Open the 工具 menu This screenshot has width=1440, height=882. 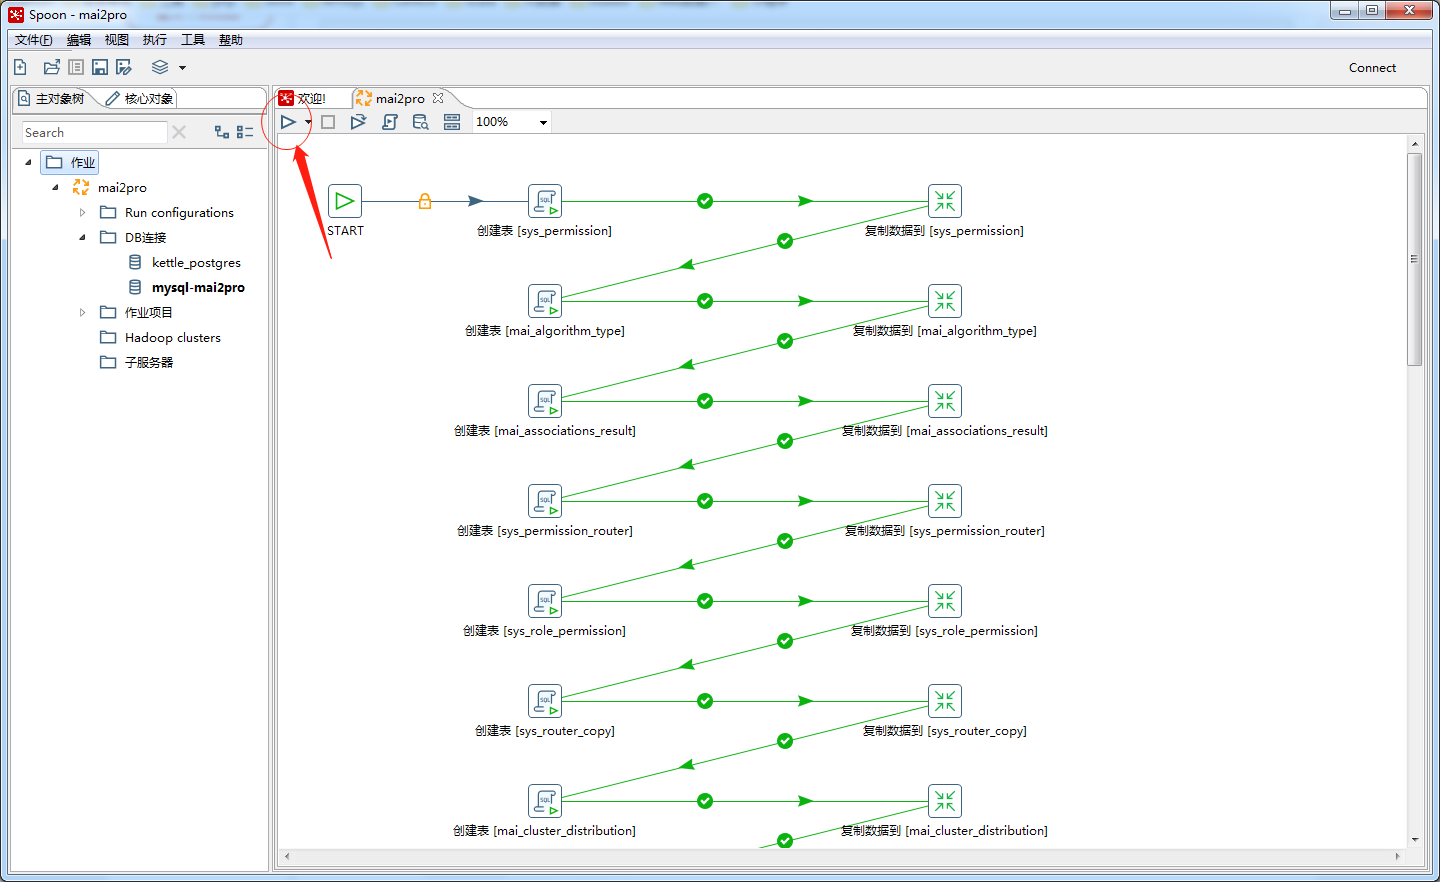click(192, 39)
